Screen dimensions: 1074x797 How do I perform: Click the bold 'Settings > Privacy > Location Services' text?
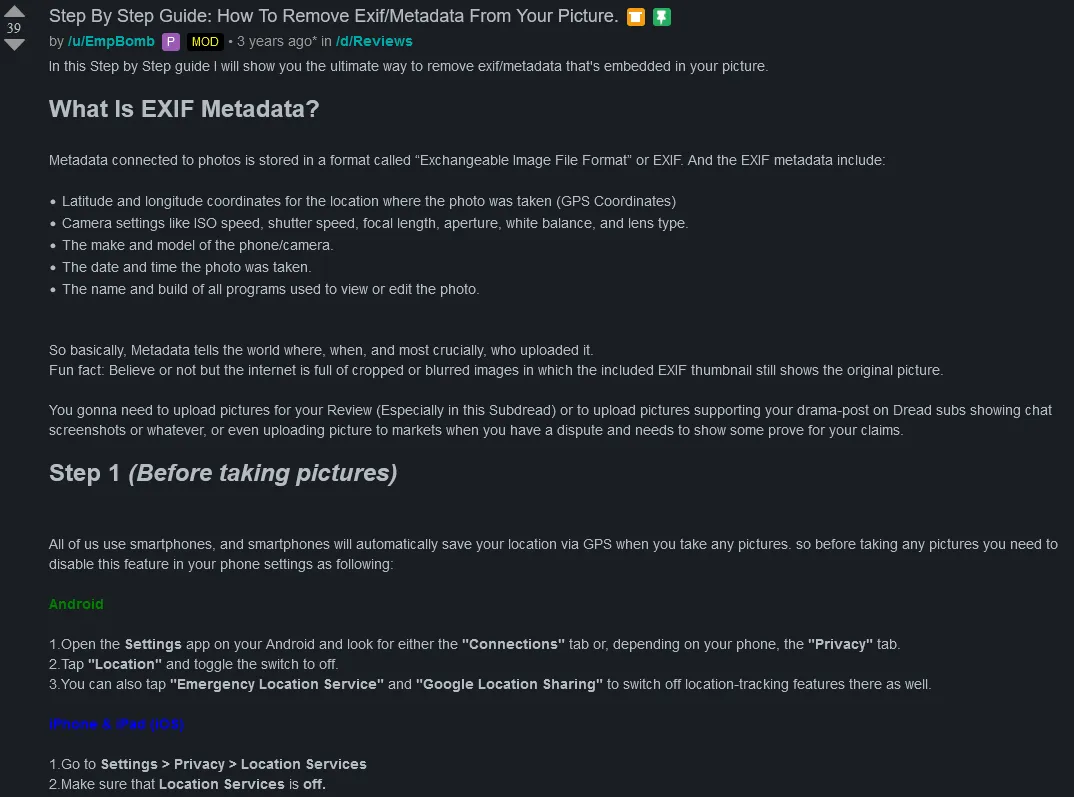pyautogui.click(x=233, y=764)
